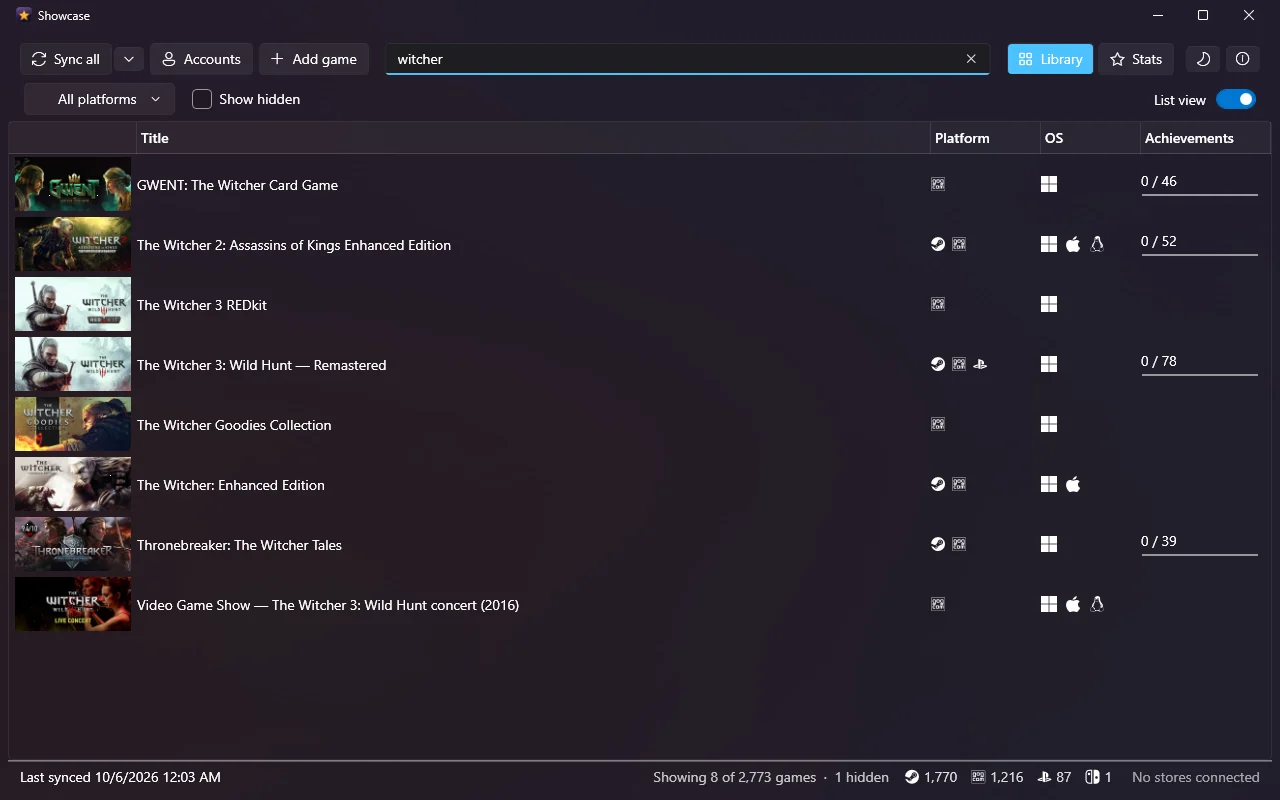Click Steam count icon in status bar
Viewport: 1280px width, 800px height.
pos(912,777)
